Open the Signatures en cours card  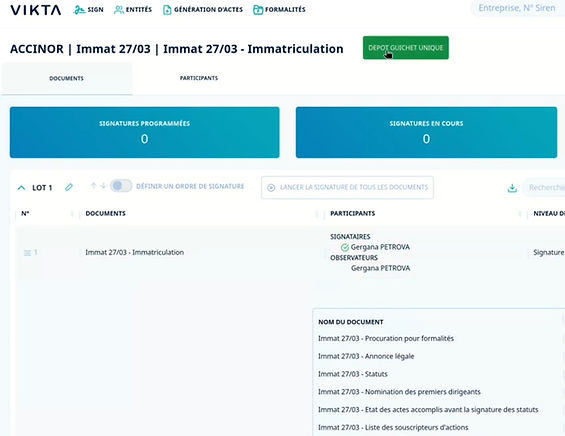[x=426, y=132]
